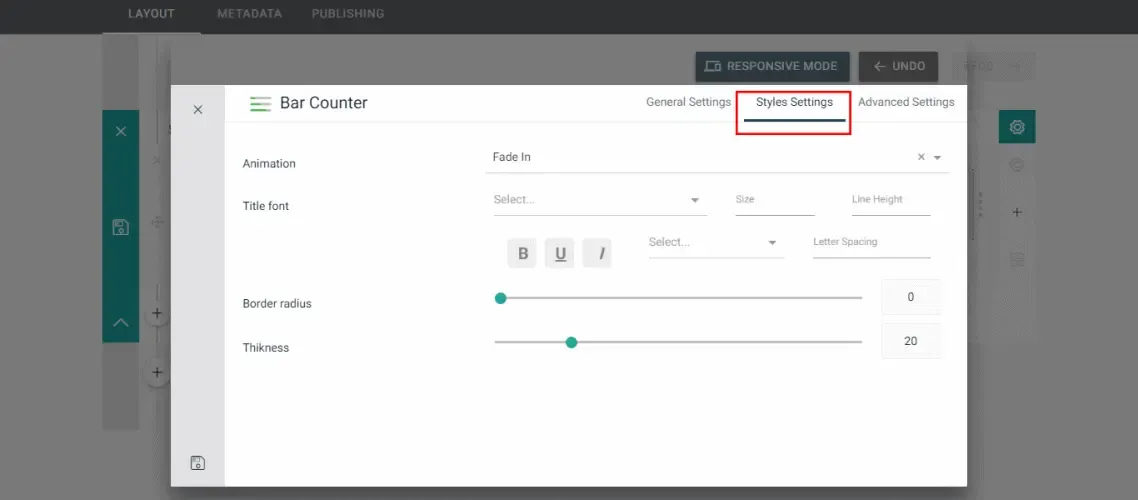Collapse the teal sidebar with up chevron

tap(120, 322)
